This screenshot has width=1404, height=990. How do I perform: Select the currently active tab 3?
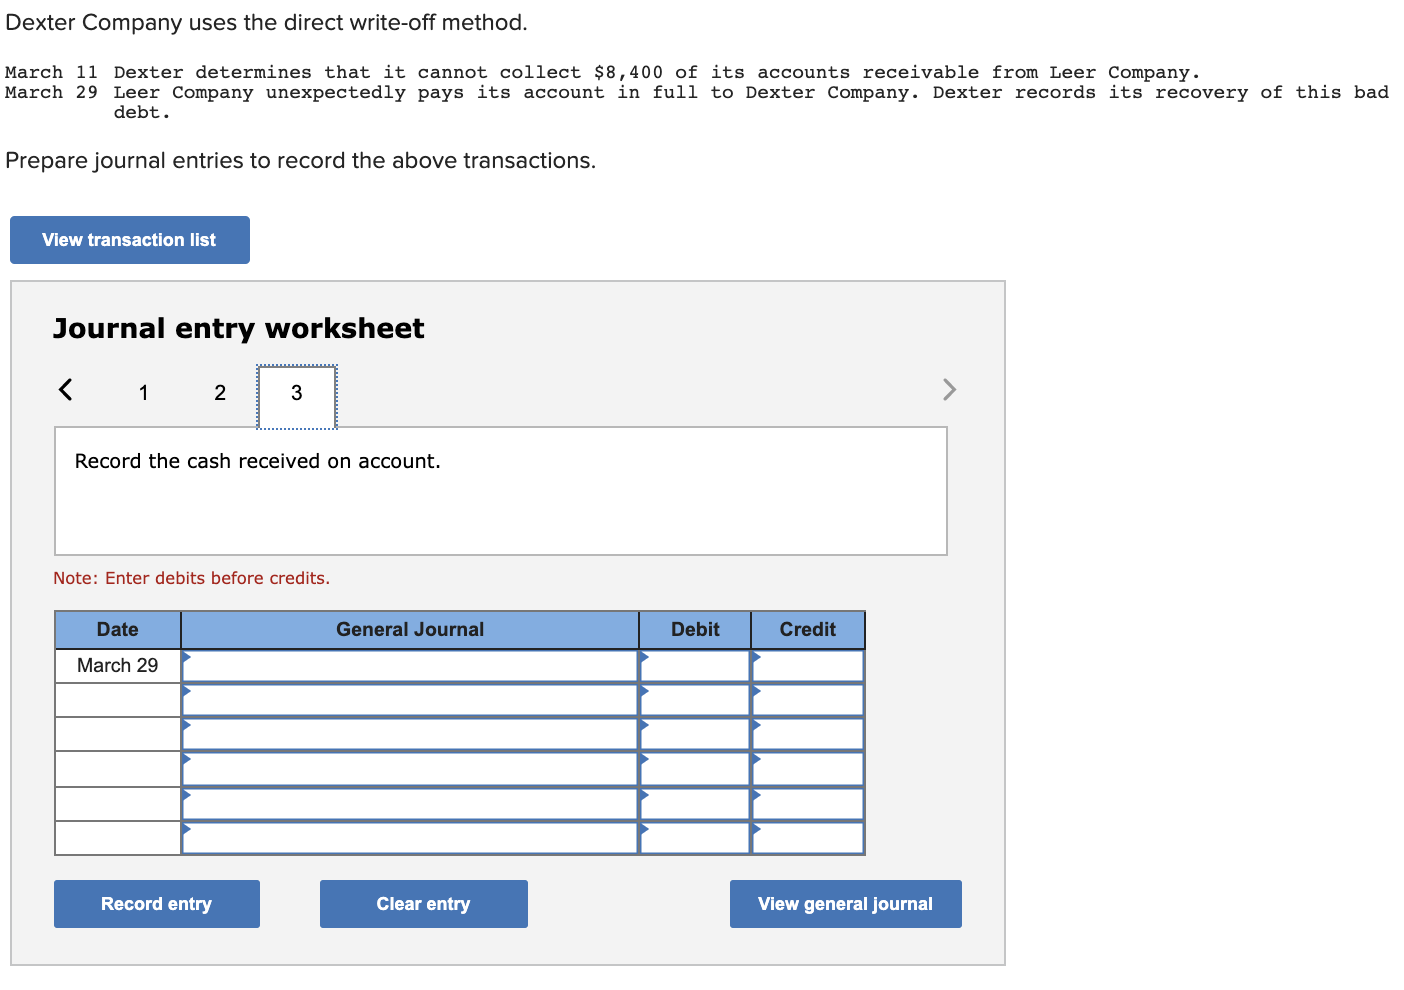point(296,394)
